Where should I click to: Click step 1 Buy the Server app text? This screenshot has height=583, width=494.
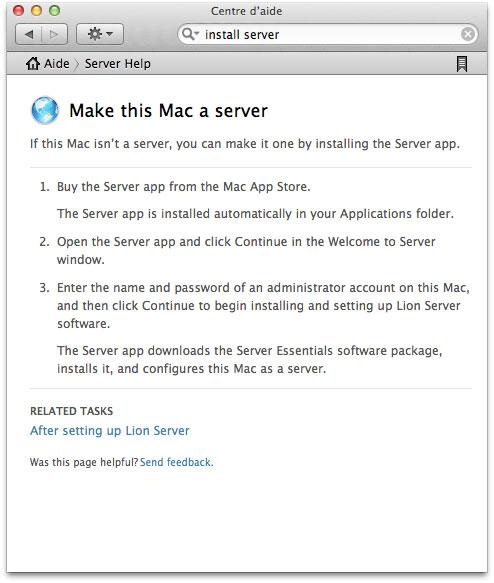pyautogui.click(x=184, y=187)
